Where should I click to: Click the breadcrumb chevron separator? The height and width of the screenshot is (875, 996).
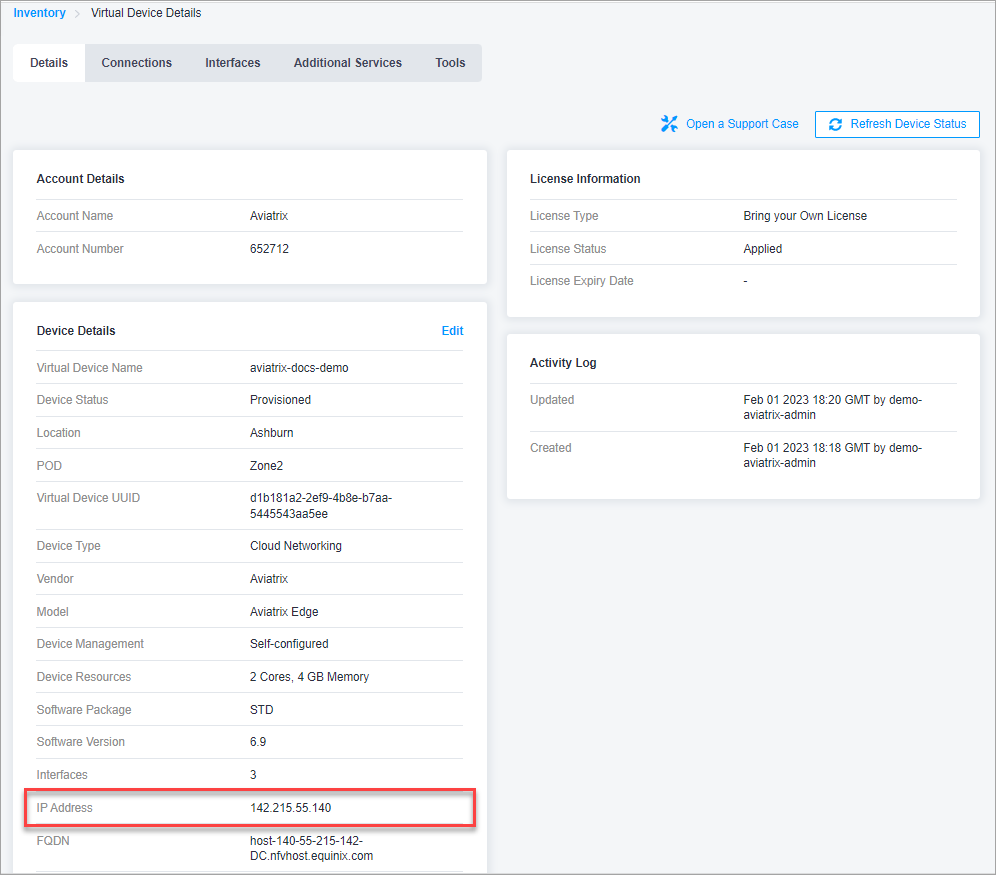pyautogui.click(x=78, y=13)
